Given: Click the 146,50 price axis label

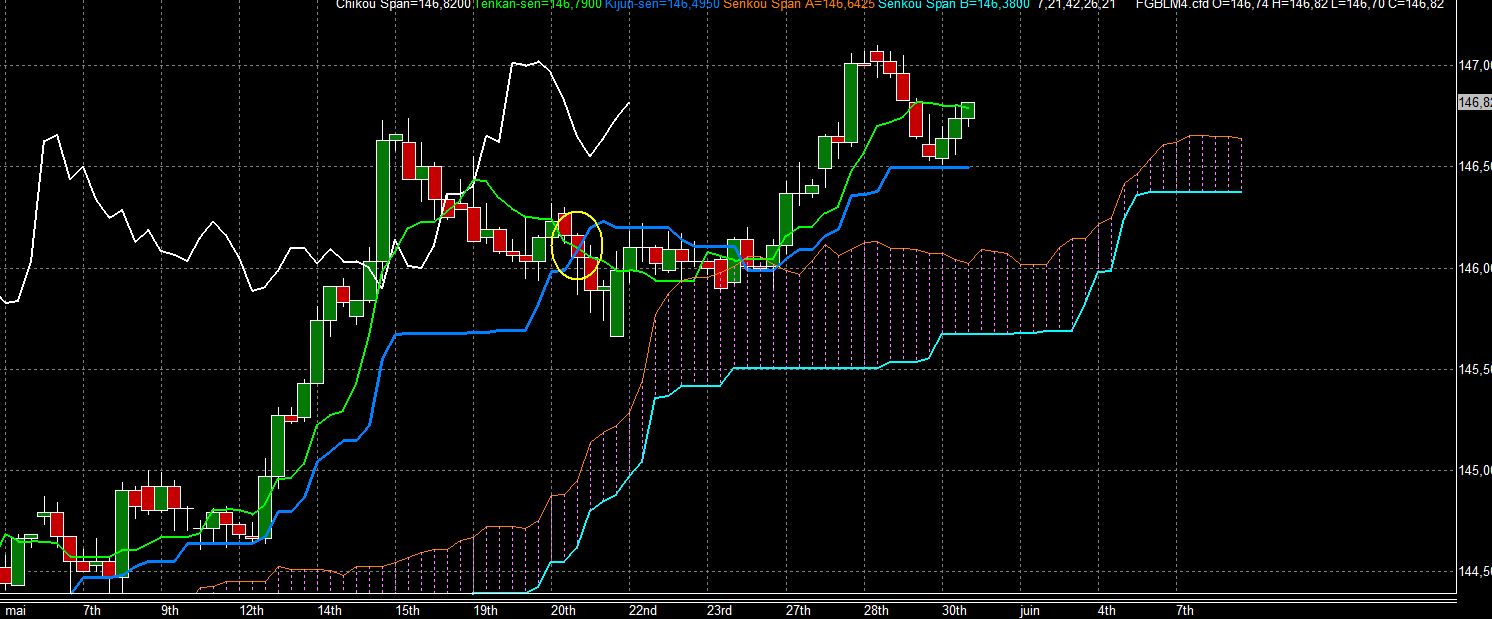Looking at the screenshot, I should 1475,167.
